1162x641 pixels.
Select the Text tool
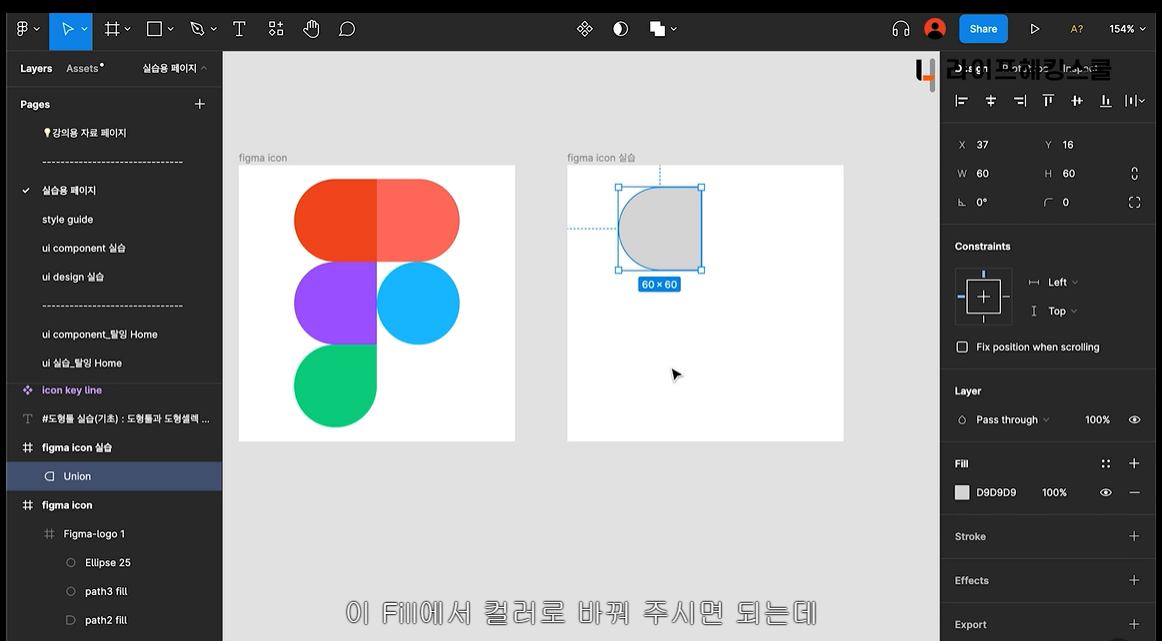point(239,29)
